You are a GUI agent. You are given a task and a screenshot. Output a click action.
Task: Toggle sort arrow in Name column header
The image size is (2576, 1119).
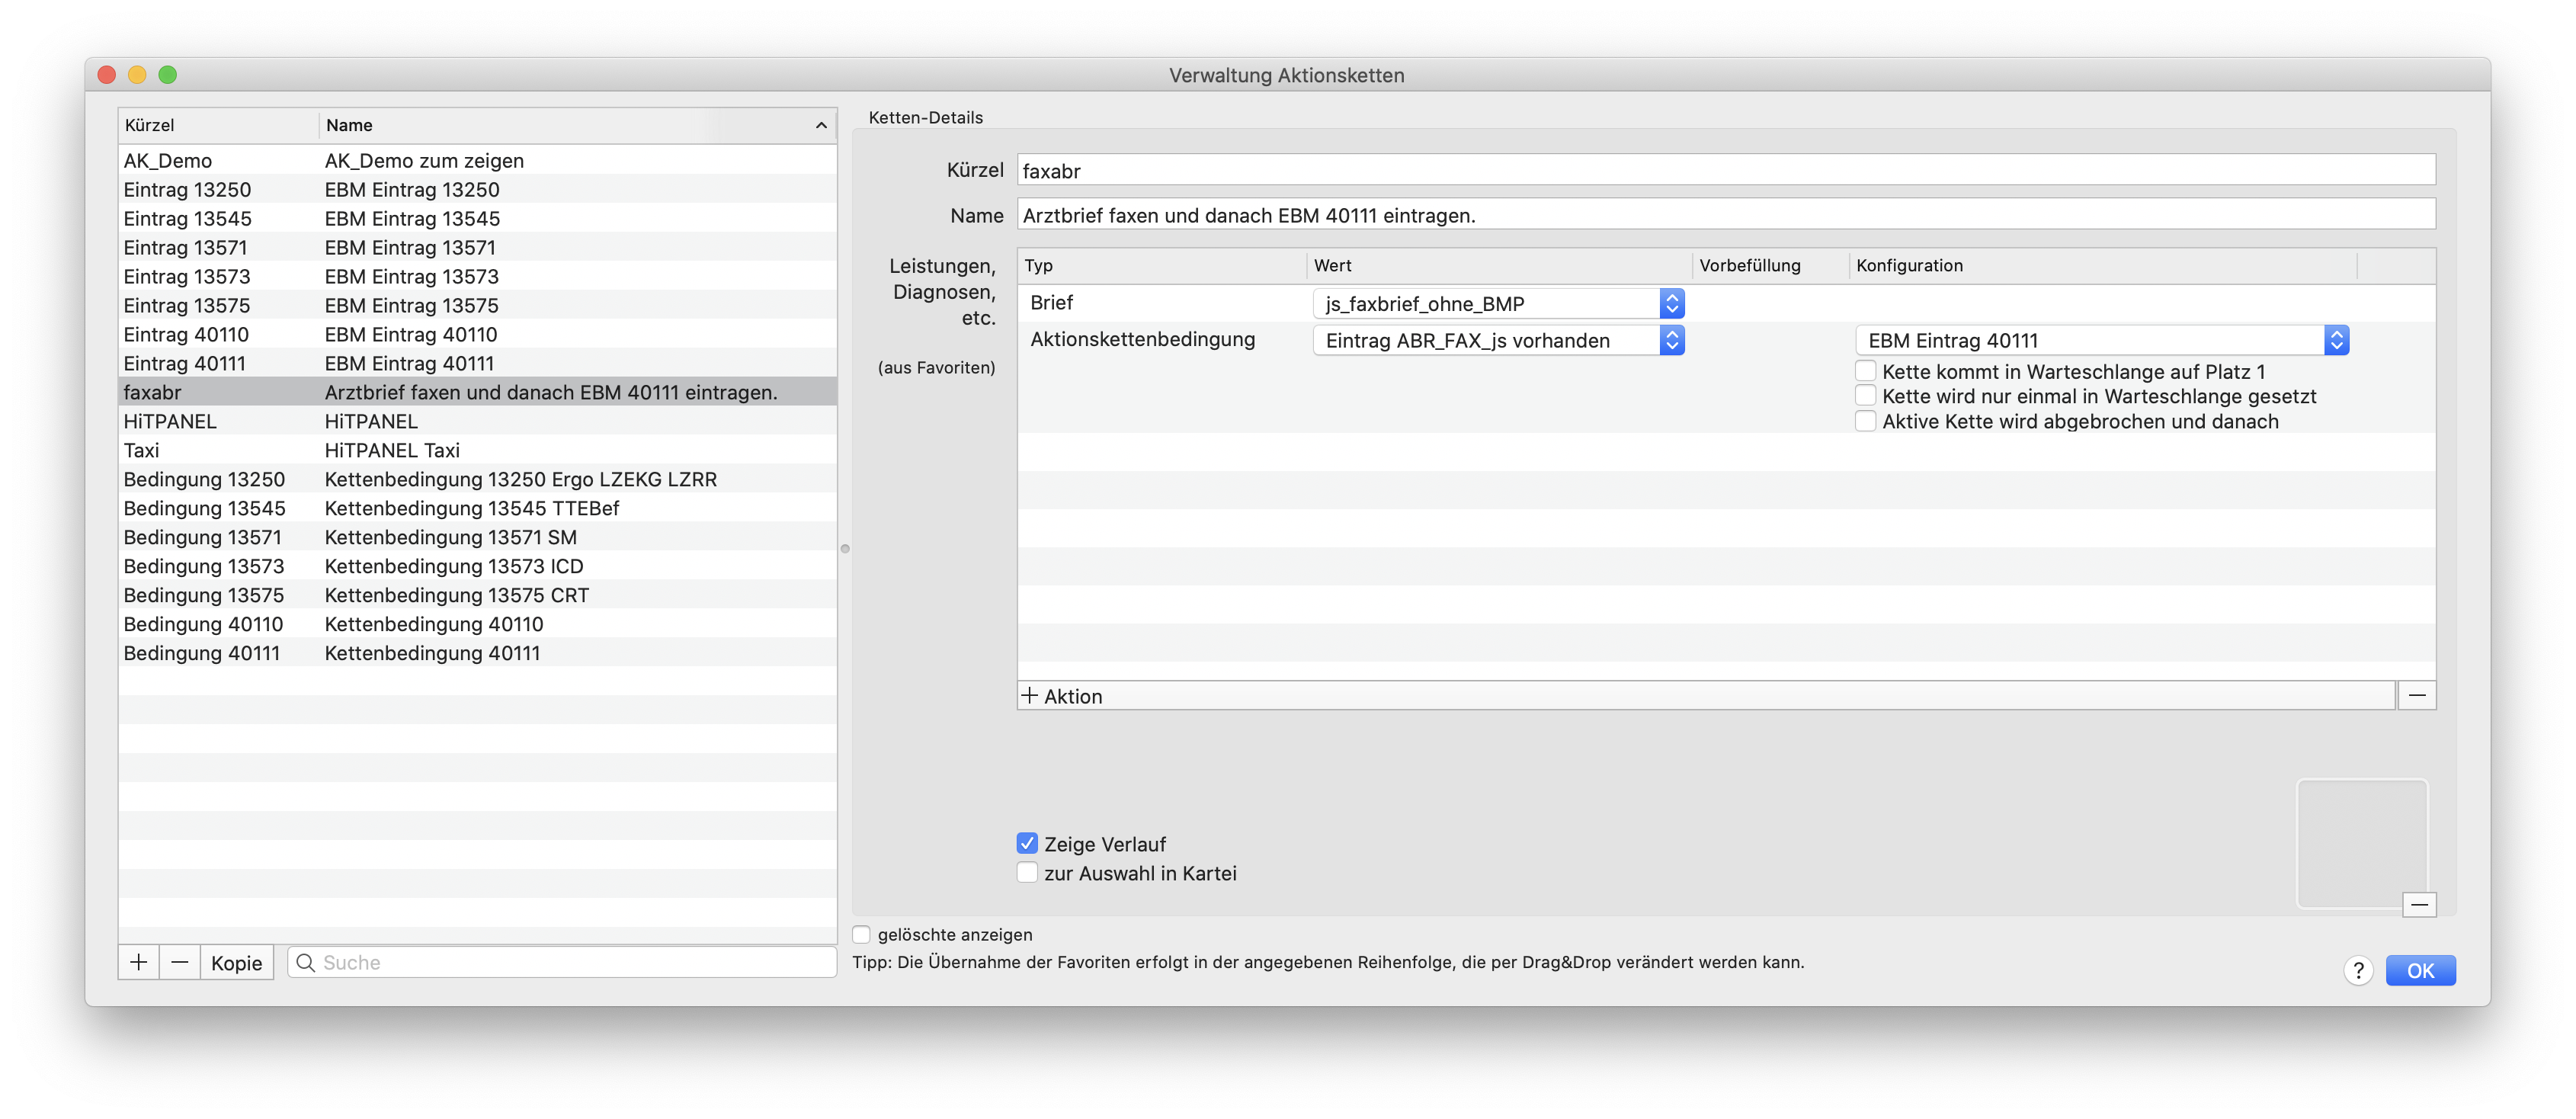[x=821, y=125]
